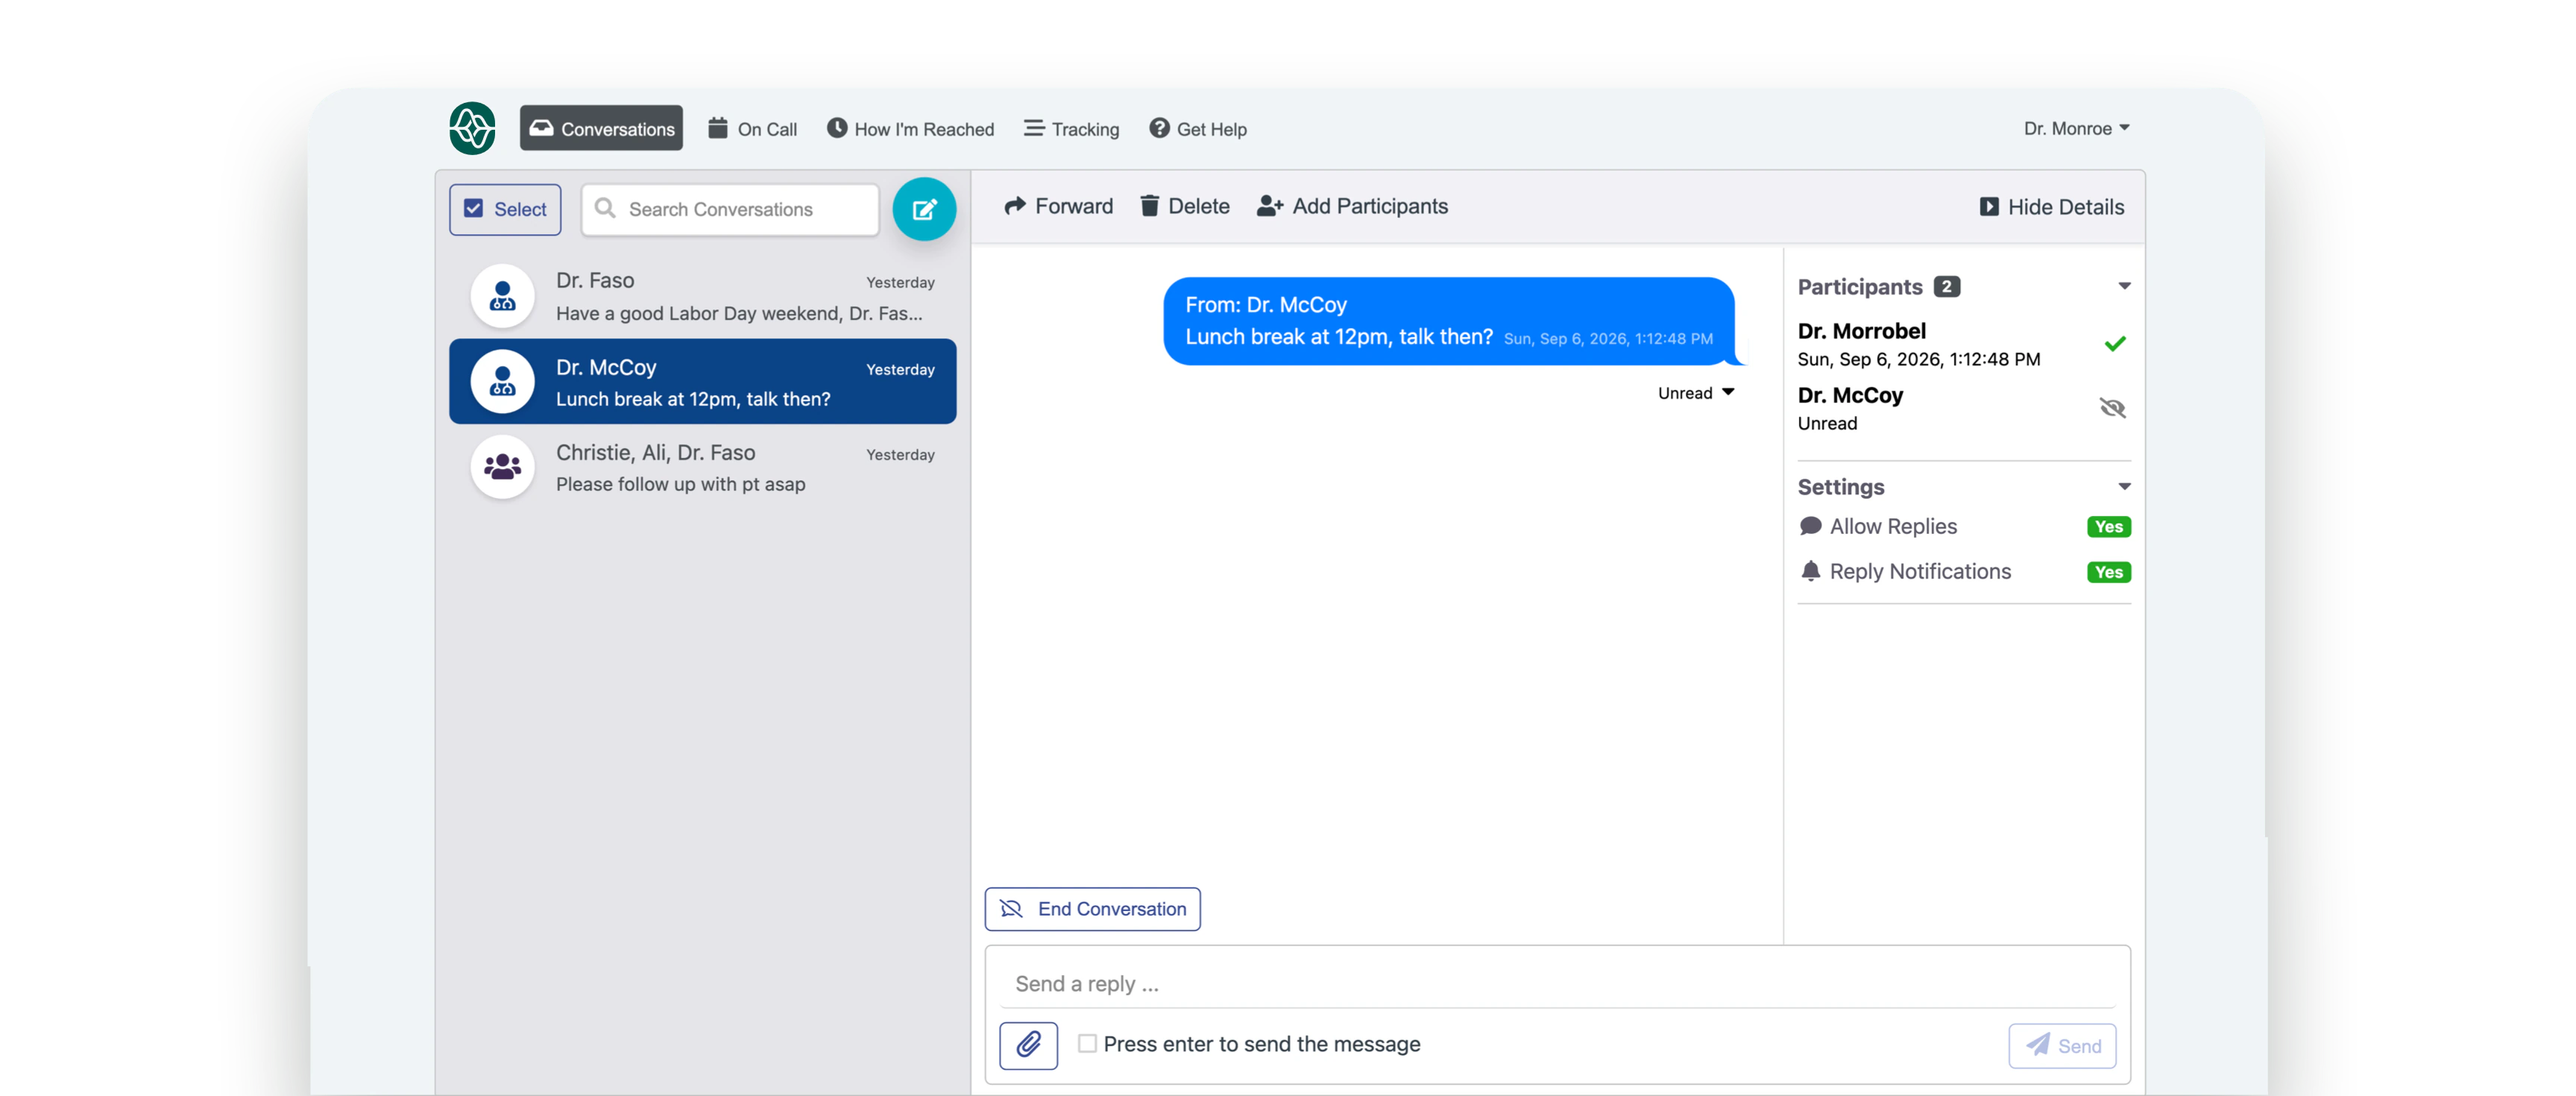The image size is (2576, 1096).
Task: Open the Get Help menu item
Action: tap(1198, 128)
